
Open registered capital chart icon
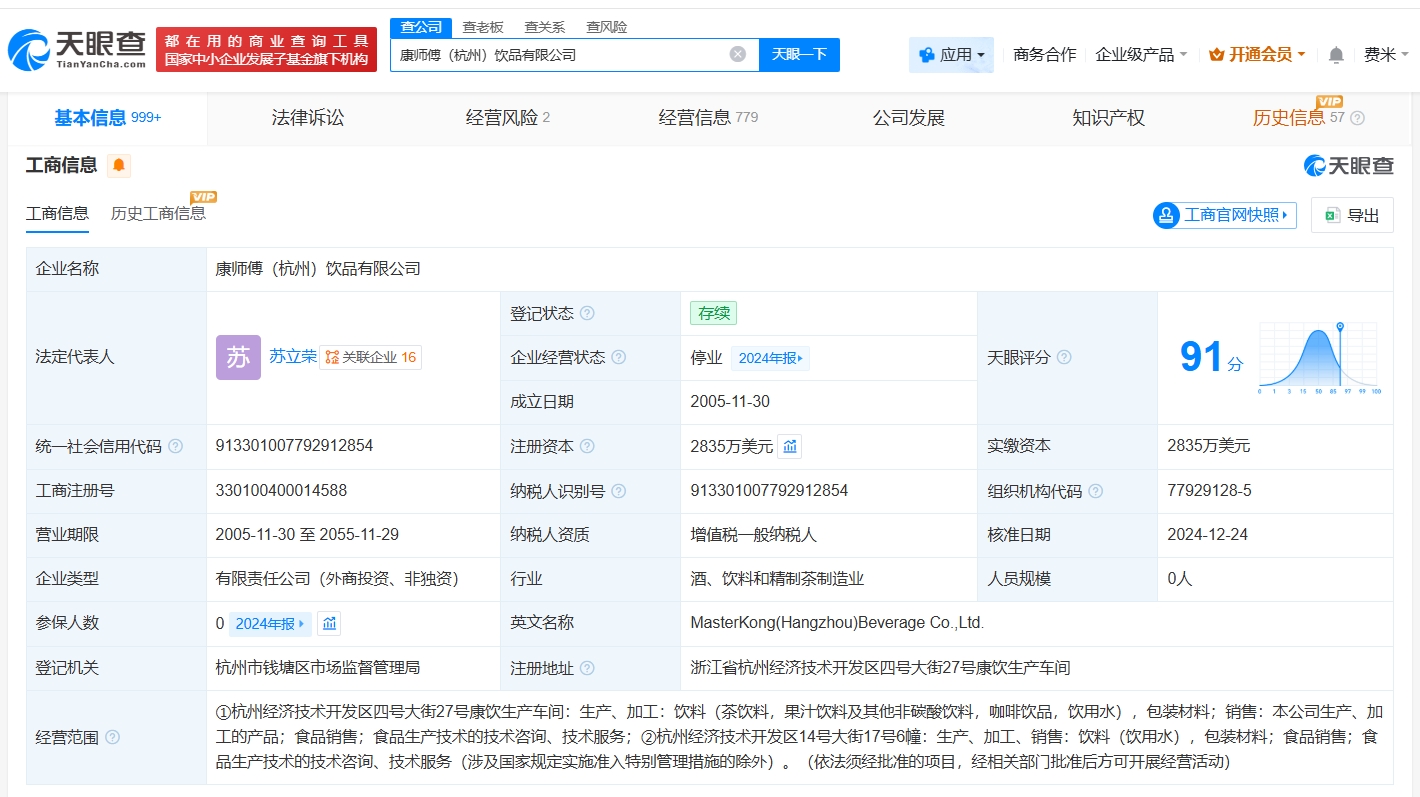[790, 447]
